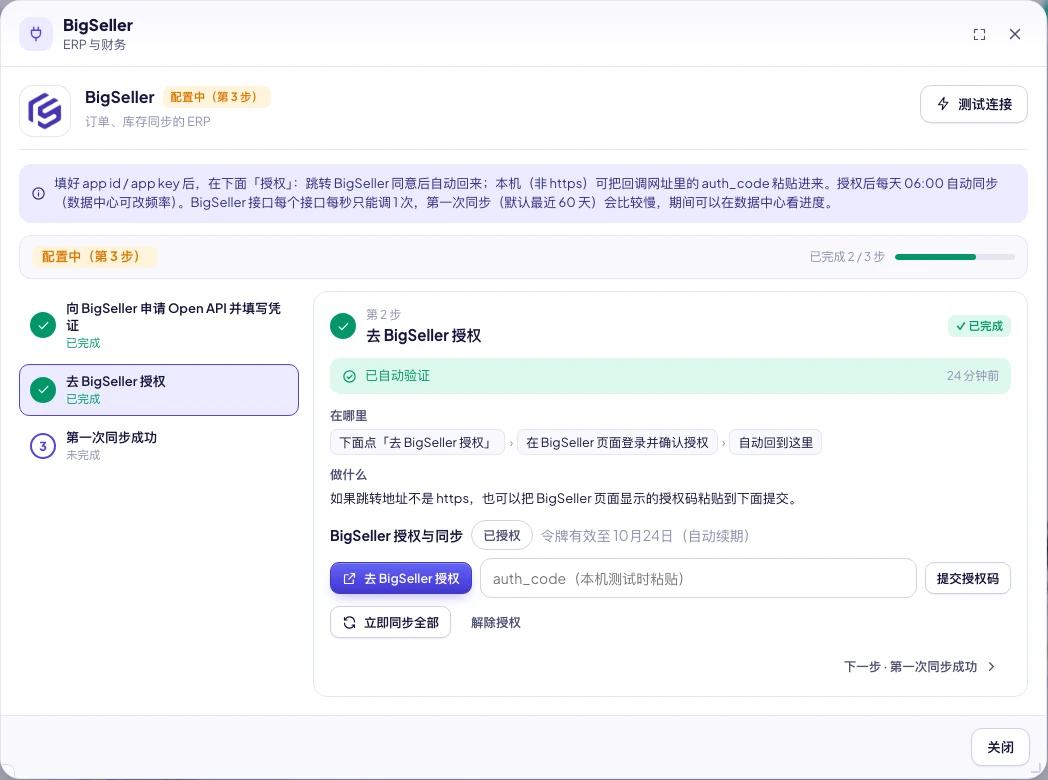
Task: Click the 24 分钟前 timestamp
Action: click(972, 376)
